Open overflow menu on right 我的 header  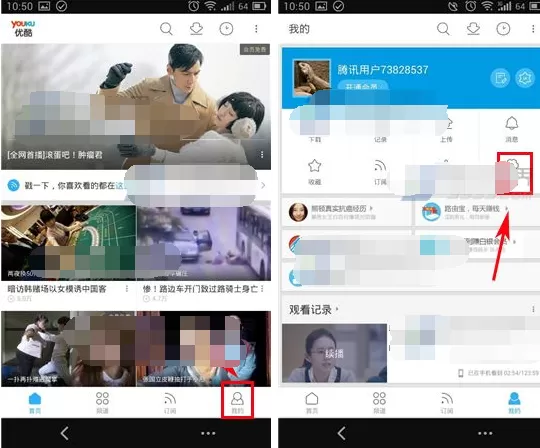click(533, 29)
